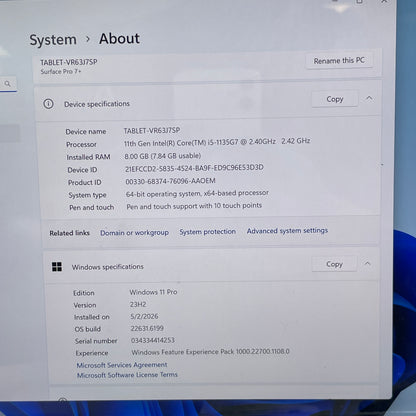Viewport: 416px width, 416px height.
Task: Collapse the Device specifications section
Action: [369, 98]
